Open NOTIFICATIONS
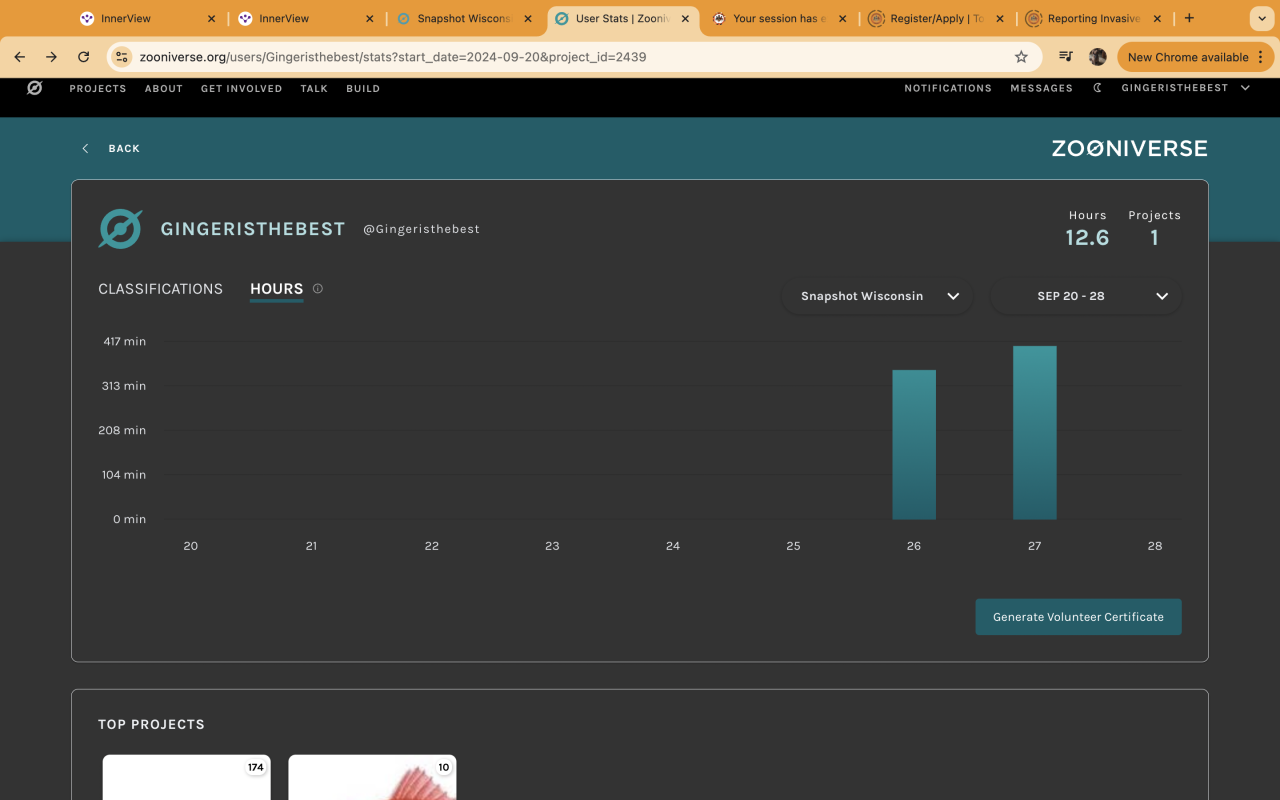This screenshot has width=1280, height=800. coord(948,88)
